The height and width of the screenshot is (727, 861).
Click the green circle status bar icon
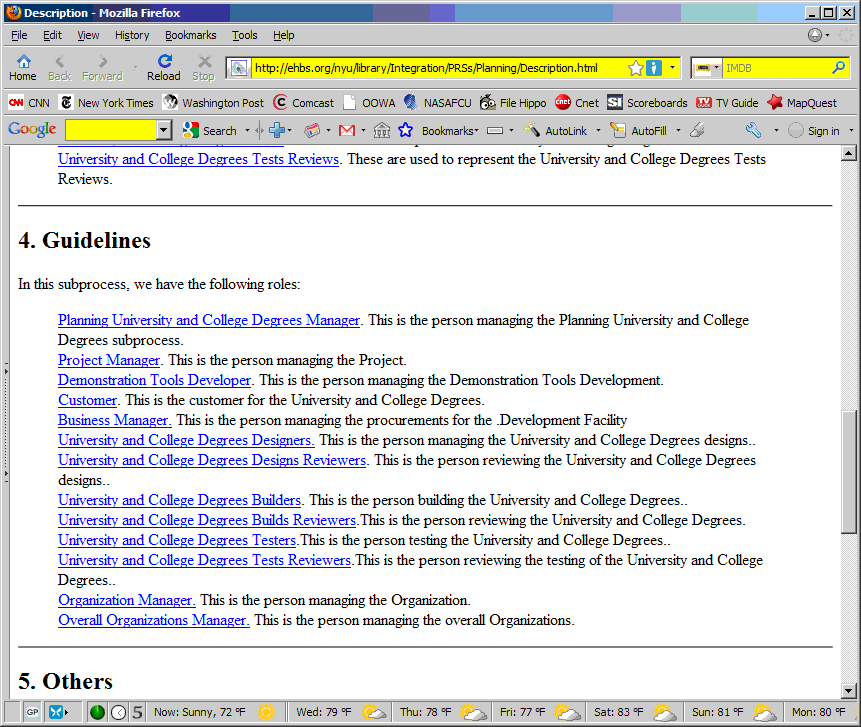click(97, 712)
